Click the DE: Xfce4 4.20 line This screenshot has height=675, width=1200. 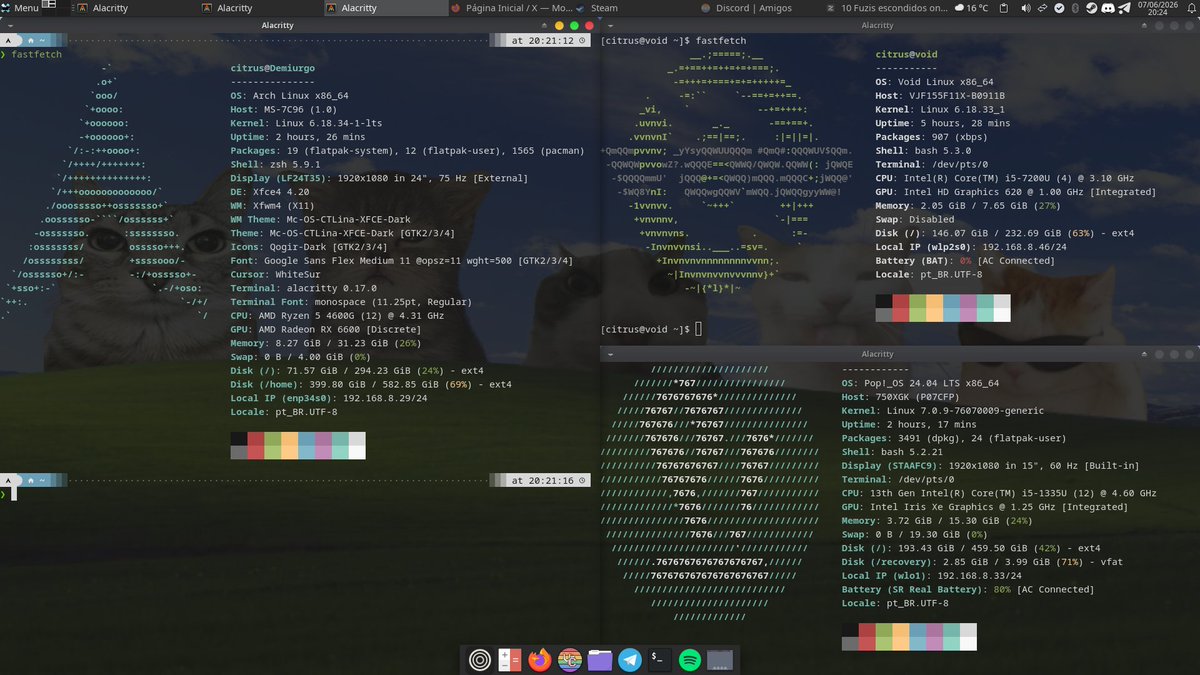pyautogui.click(x=270, y=192)
